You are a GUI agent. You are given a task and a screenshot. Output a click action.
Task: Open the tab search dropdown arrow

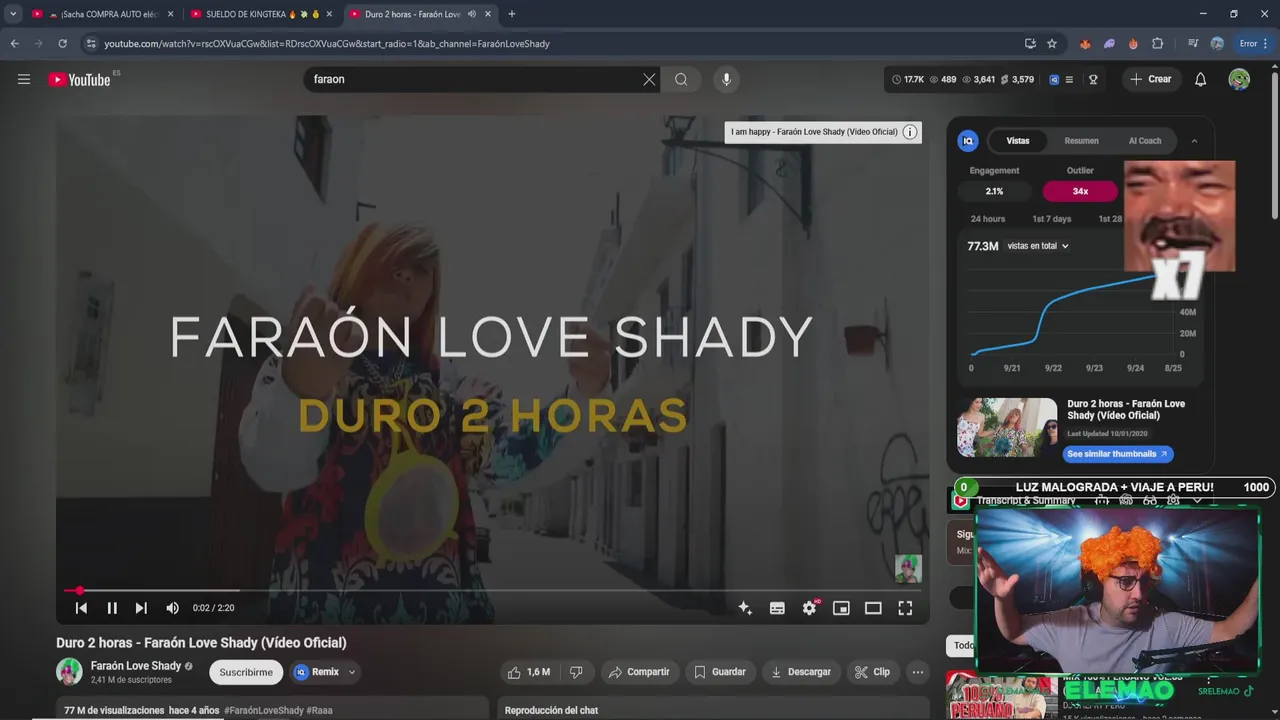13,14
